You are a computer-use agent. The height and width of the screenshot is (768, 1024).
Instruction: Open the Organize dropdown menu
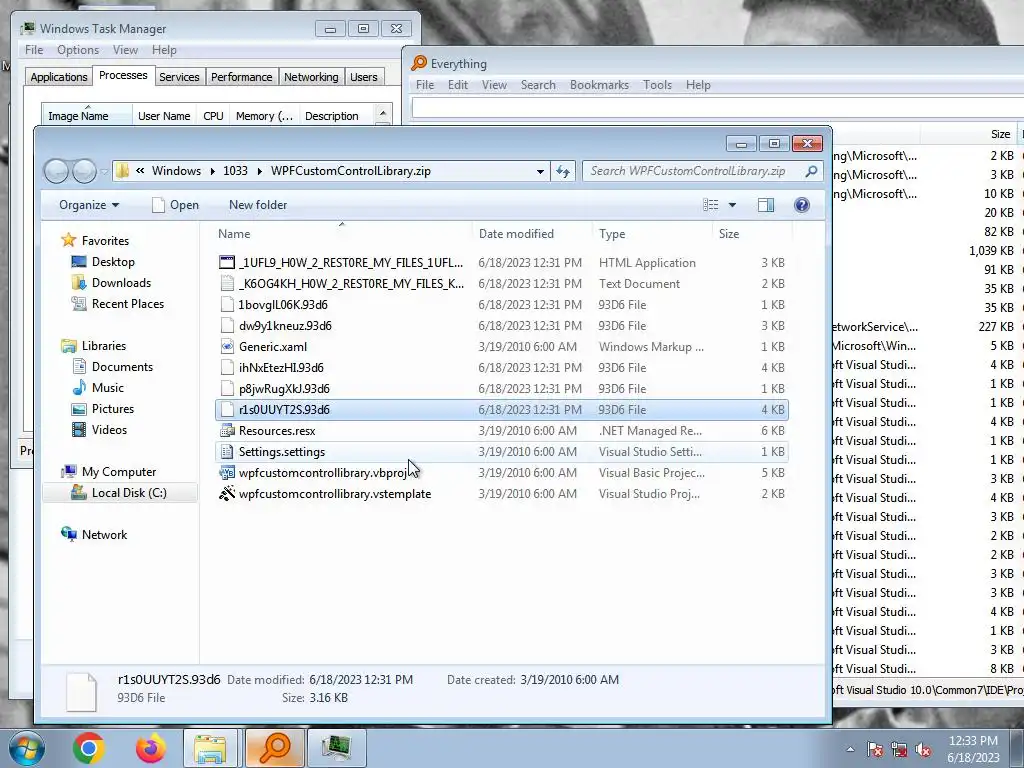tap(89, 205)
